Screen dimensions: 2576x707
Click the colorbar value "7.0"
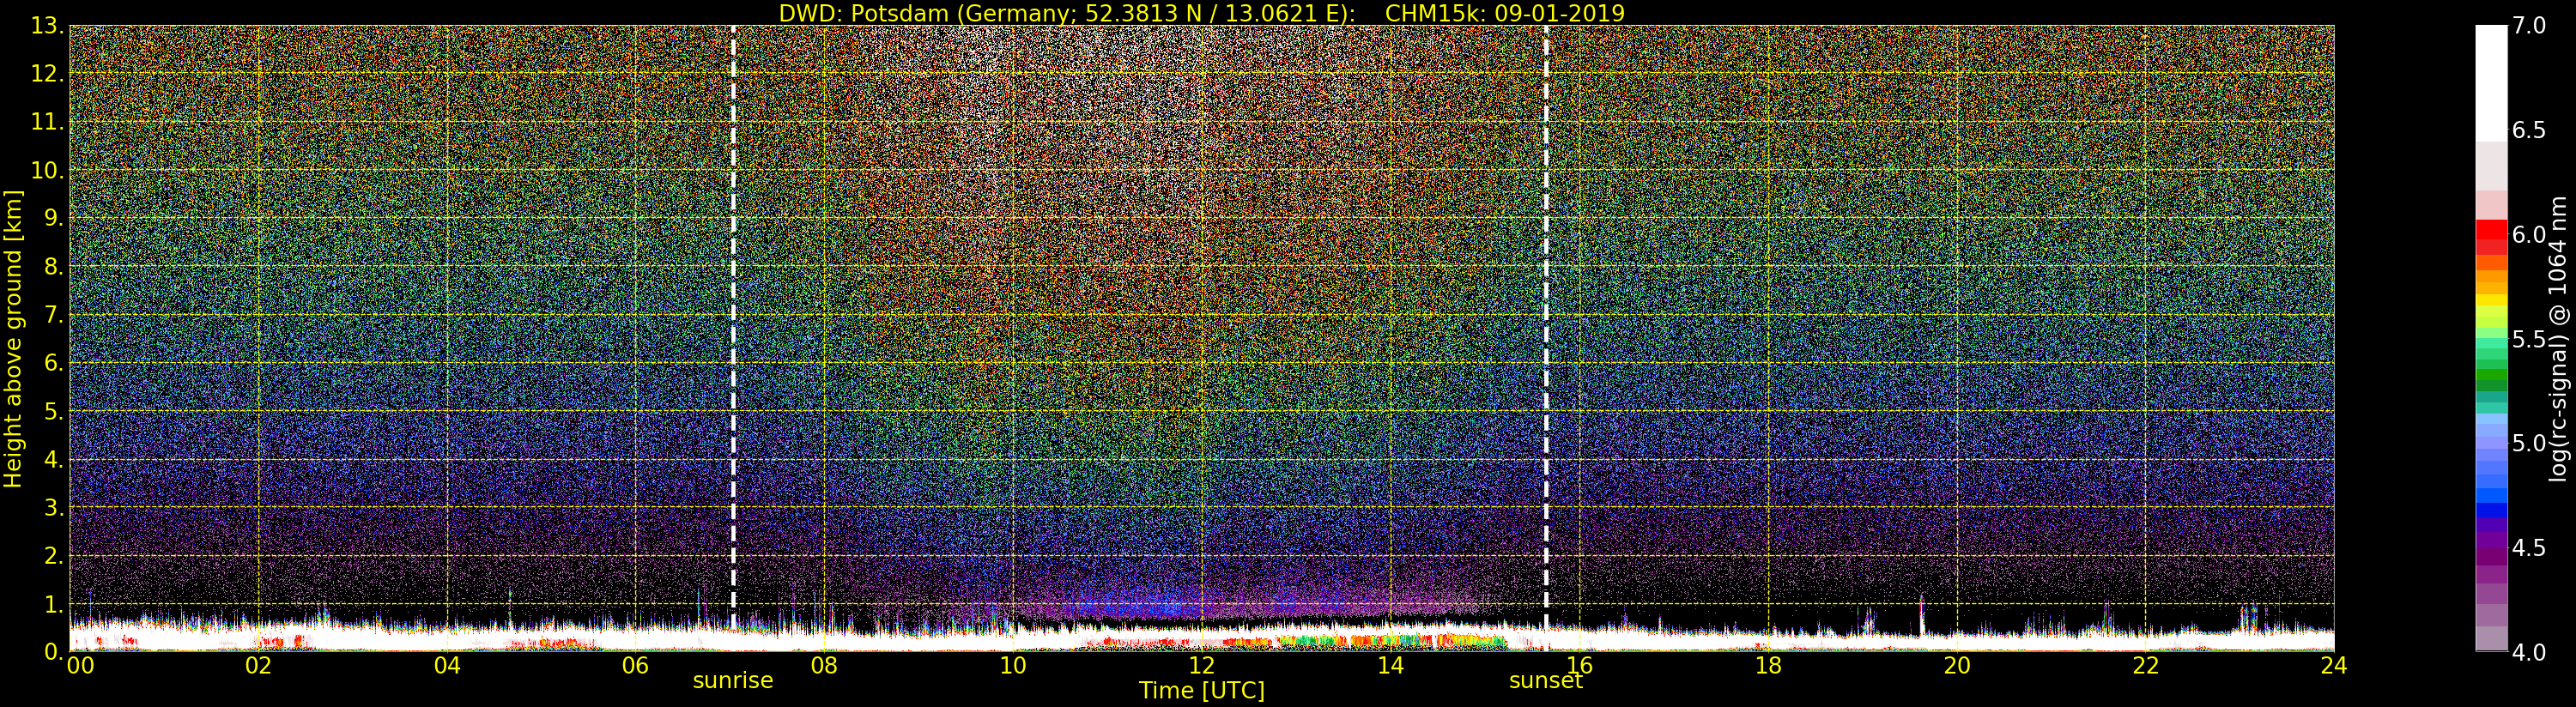tap(2529, 26)
